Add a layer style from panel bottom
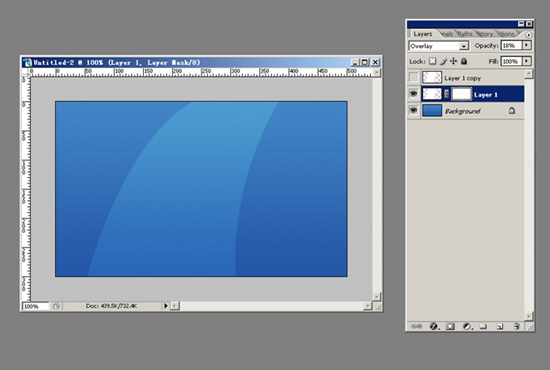 434,327
